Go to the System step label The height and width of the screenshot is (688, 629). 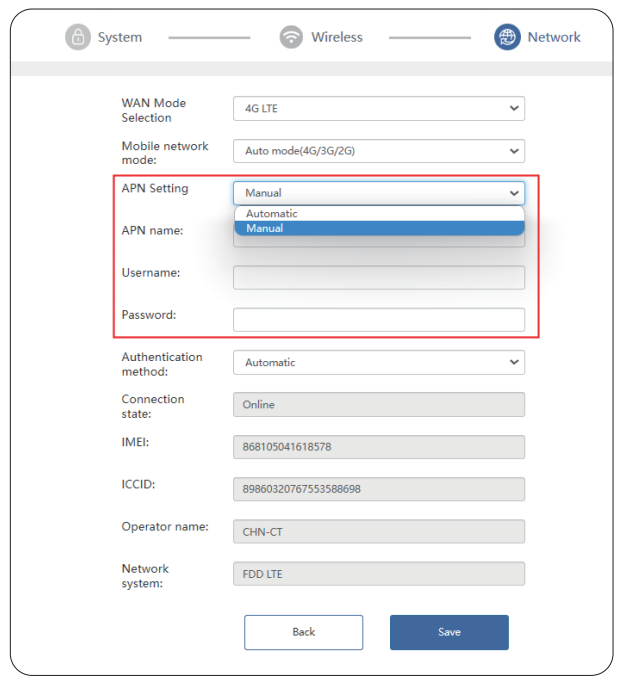119,38
